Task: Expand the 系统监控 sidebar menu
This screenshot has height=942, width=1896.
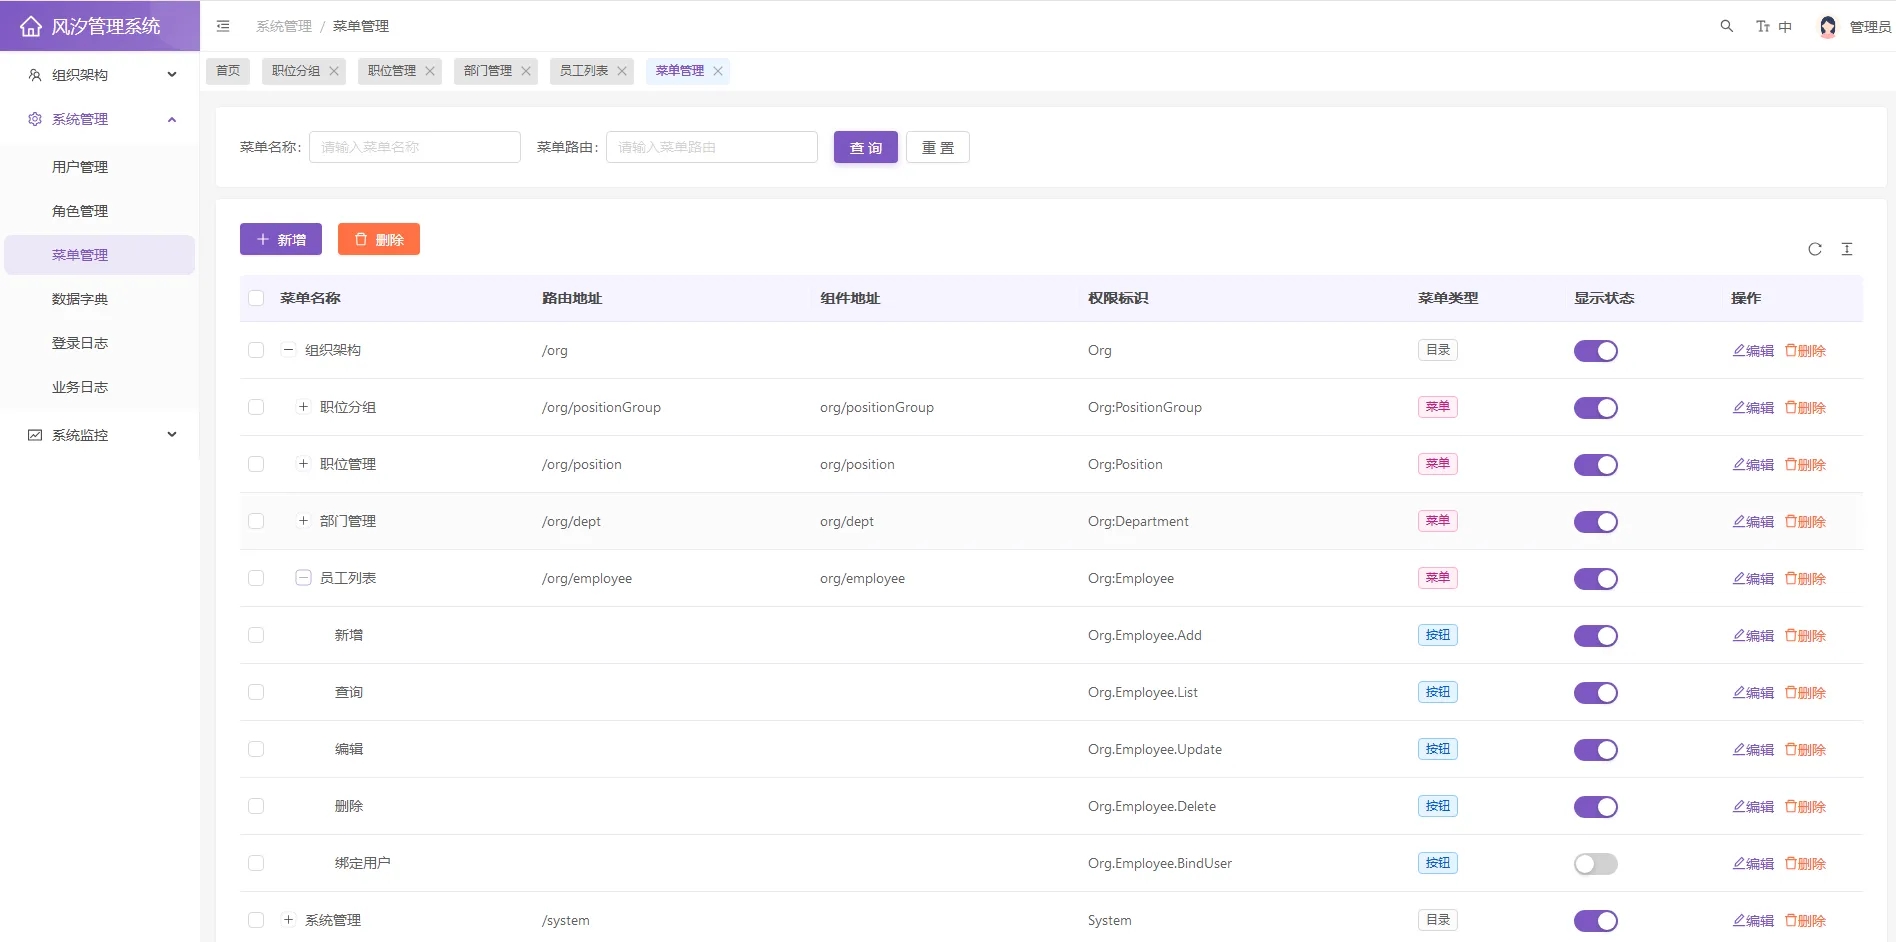Action: [x=100, y=435]
